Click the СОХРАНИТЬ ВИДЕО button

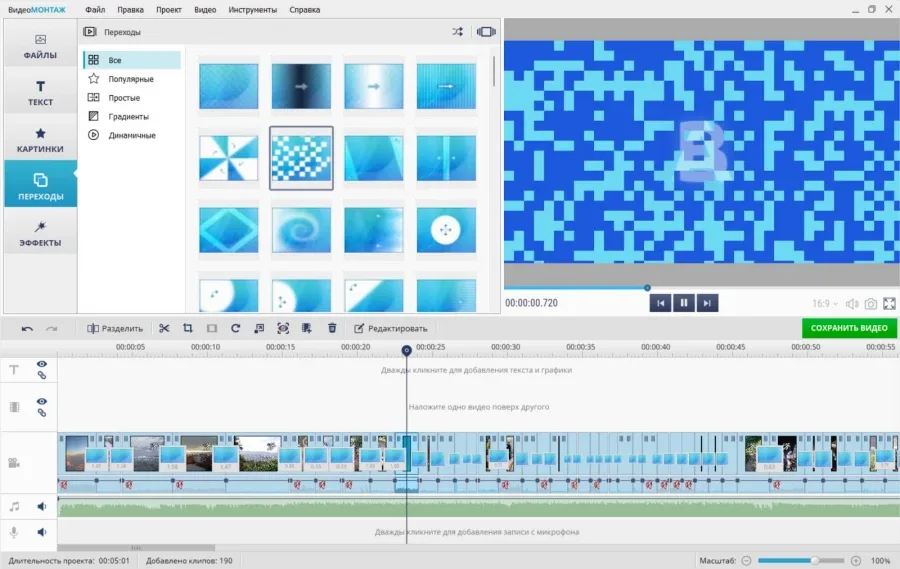tap(849, 328)
